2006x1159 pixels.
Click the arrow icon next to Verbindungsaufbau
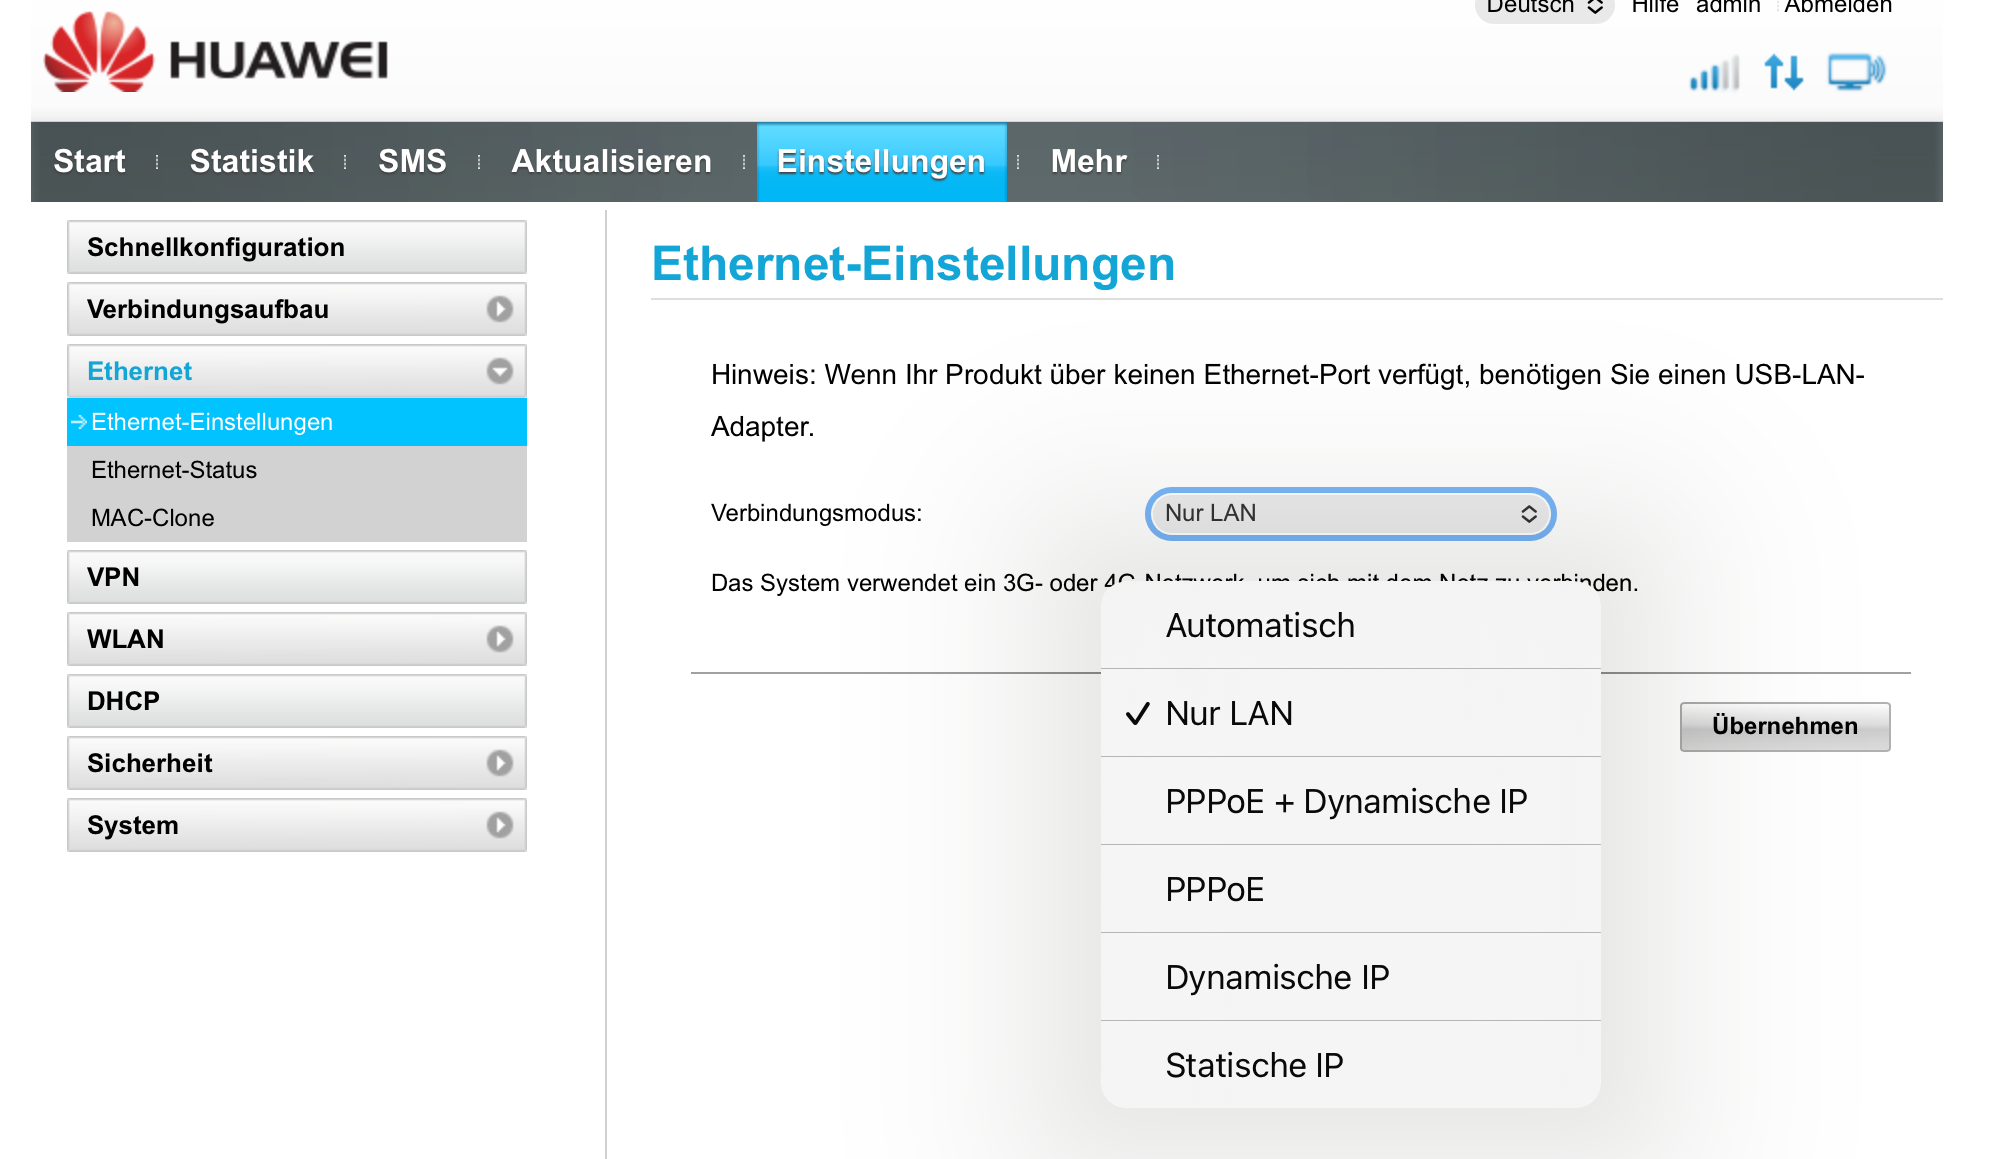499,309
